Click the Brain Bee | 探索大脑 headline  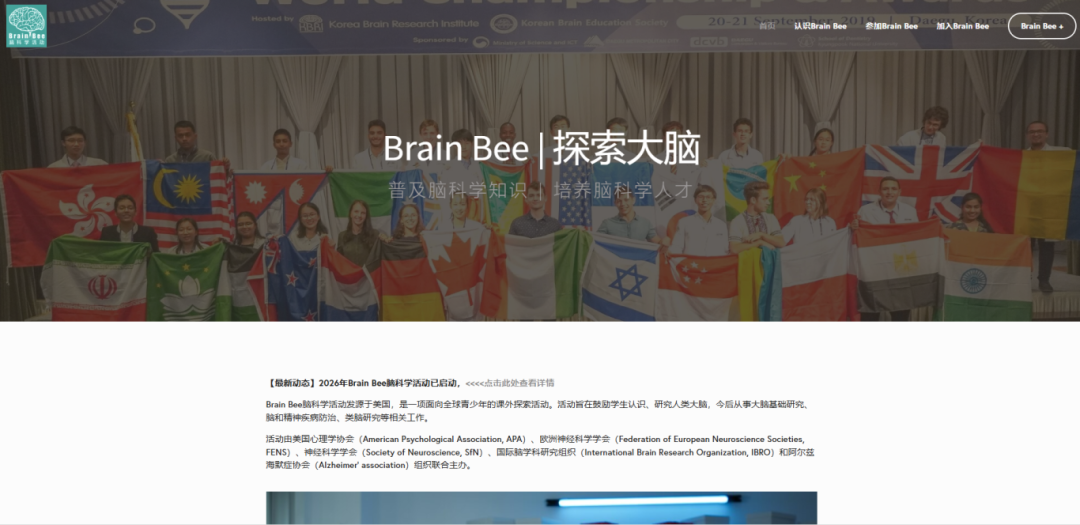pyautogui.click(x=541, y=148)
